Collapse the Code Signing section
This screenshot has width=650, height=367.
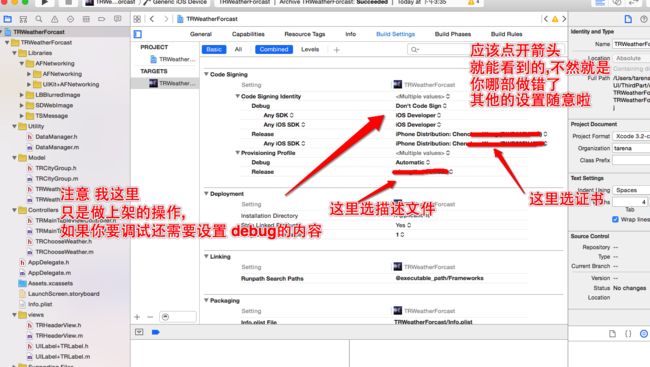[x=206, y=74]
